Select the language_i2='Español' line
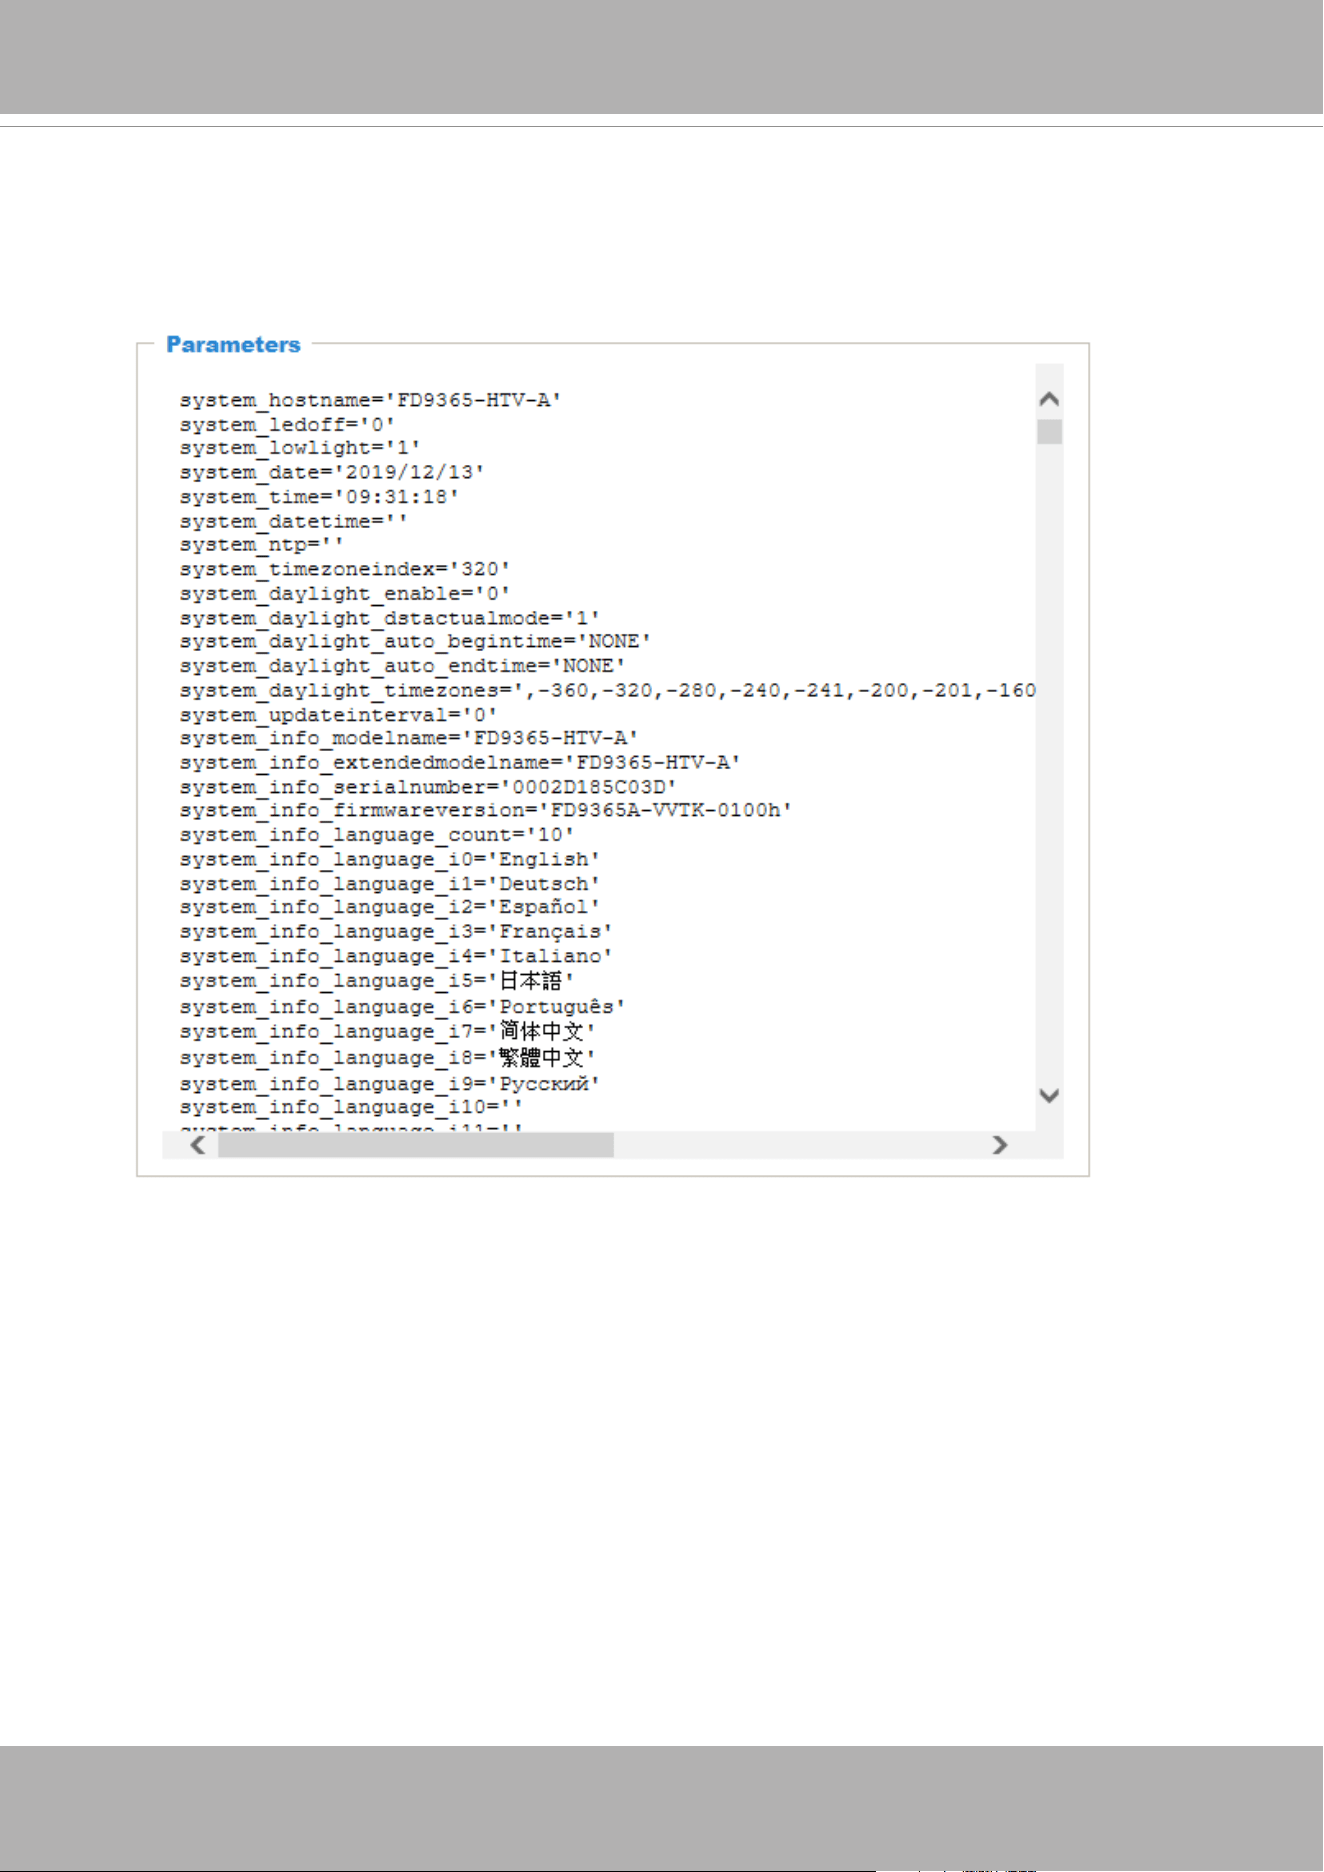The image size is (1324, 1872). [390, 907]
